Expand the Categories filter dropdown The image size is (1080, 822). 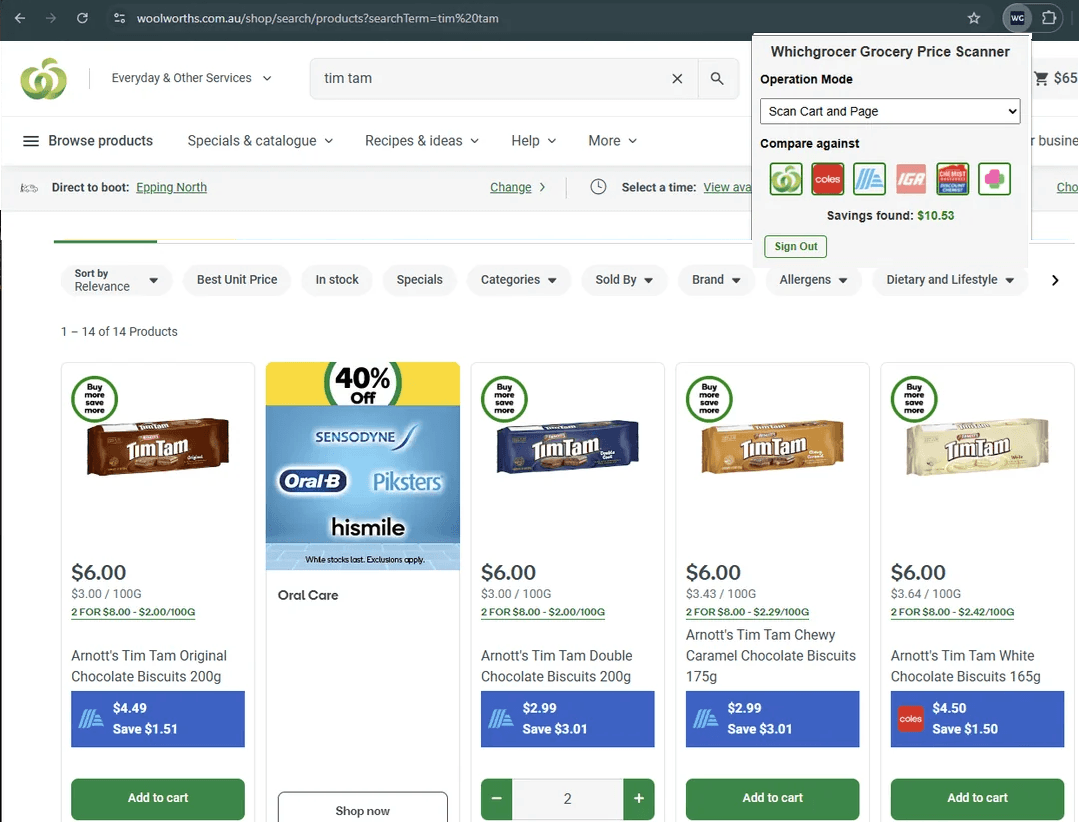click(x=518, y=280)
